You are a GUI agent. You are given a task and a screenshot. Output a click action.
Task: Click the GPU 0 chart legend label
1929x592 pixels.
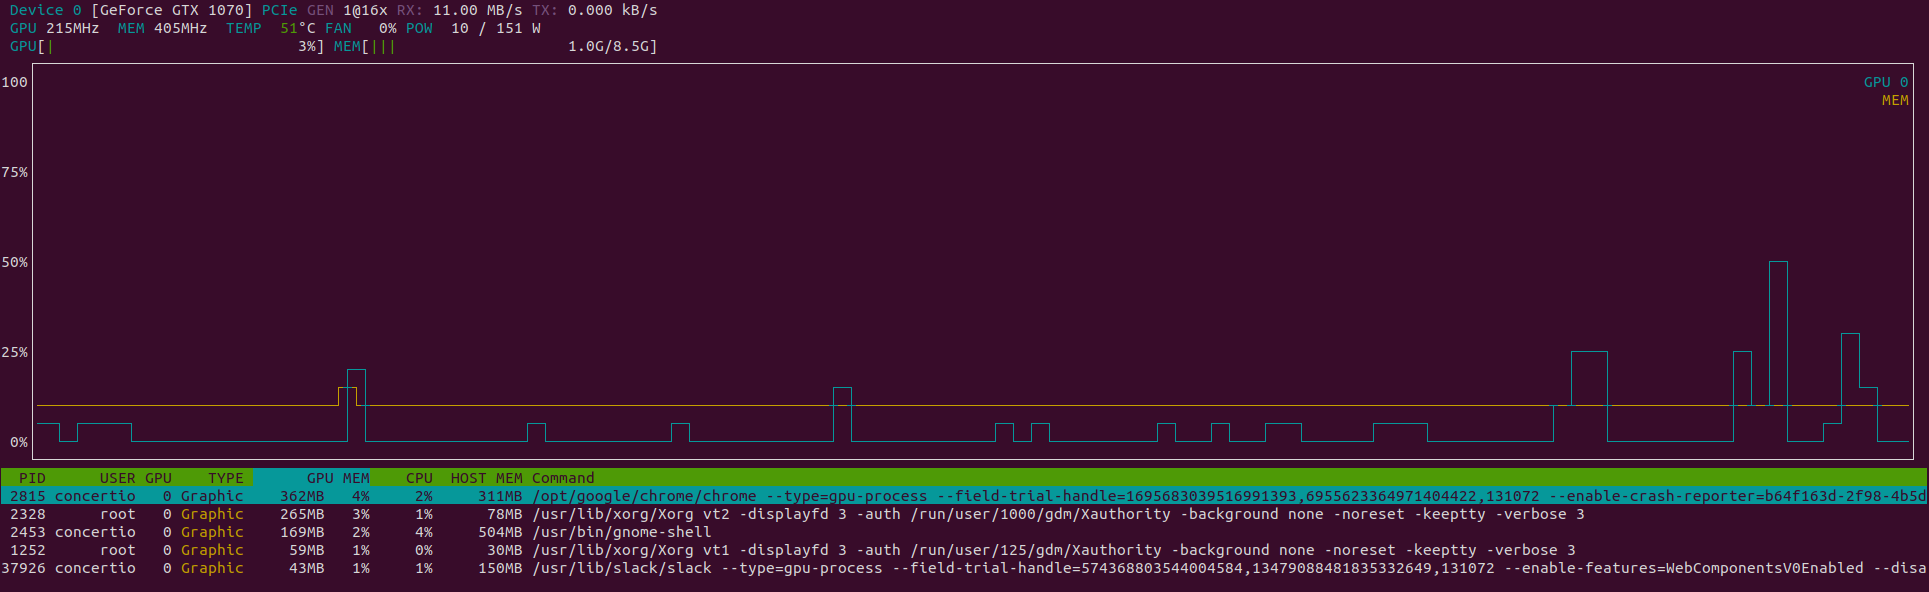point(1886,82)
